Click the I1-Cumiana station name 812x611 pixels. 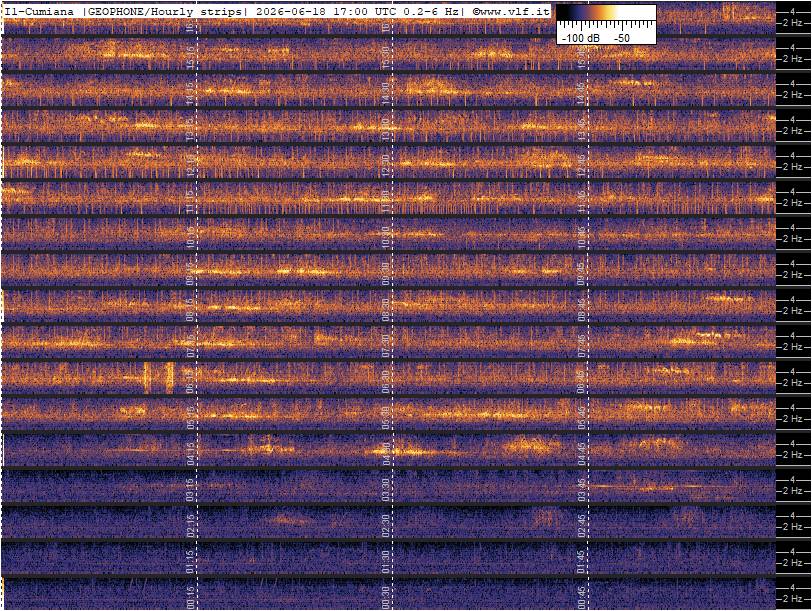click(39, 11)
